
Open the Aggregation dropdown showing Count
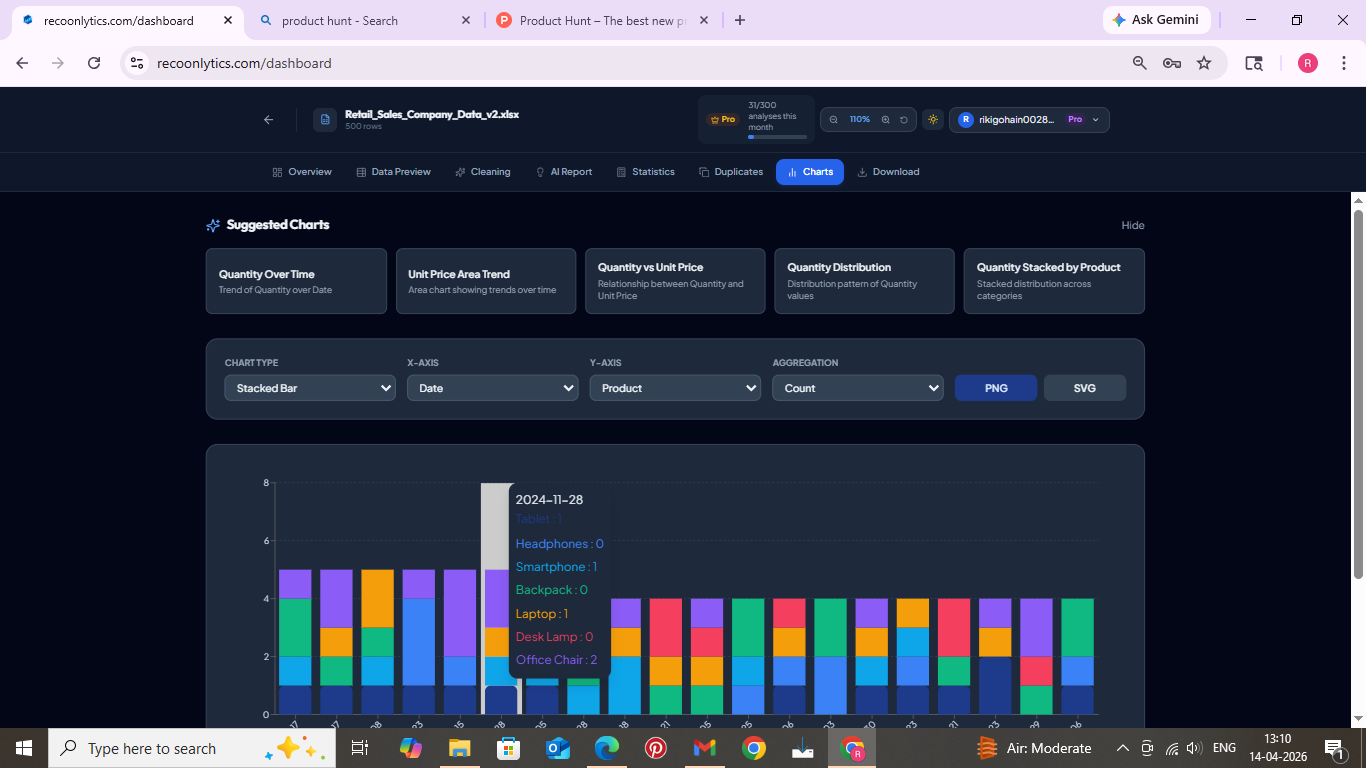pyautogui.click(x=857, y=388)
